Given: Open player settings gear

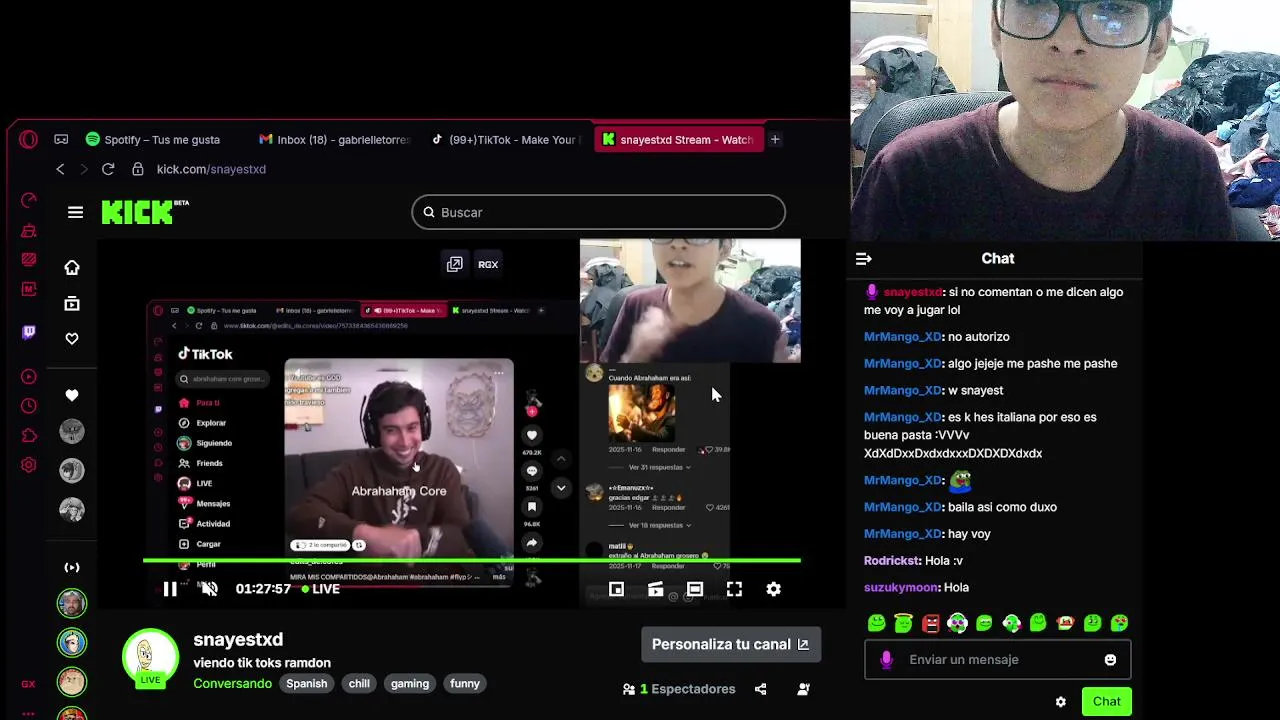Looking at the screenshot, I should pyautogui.click(x=773, y=589).
